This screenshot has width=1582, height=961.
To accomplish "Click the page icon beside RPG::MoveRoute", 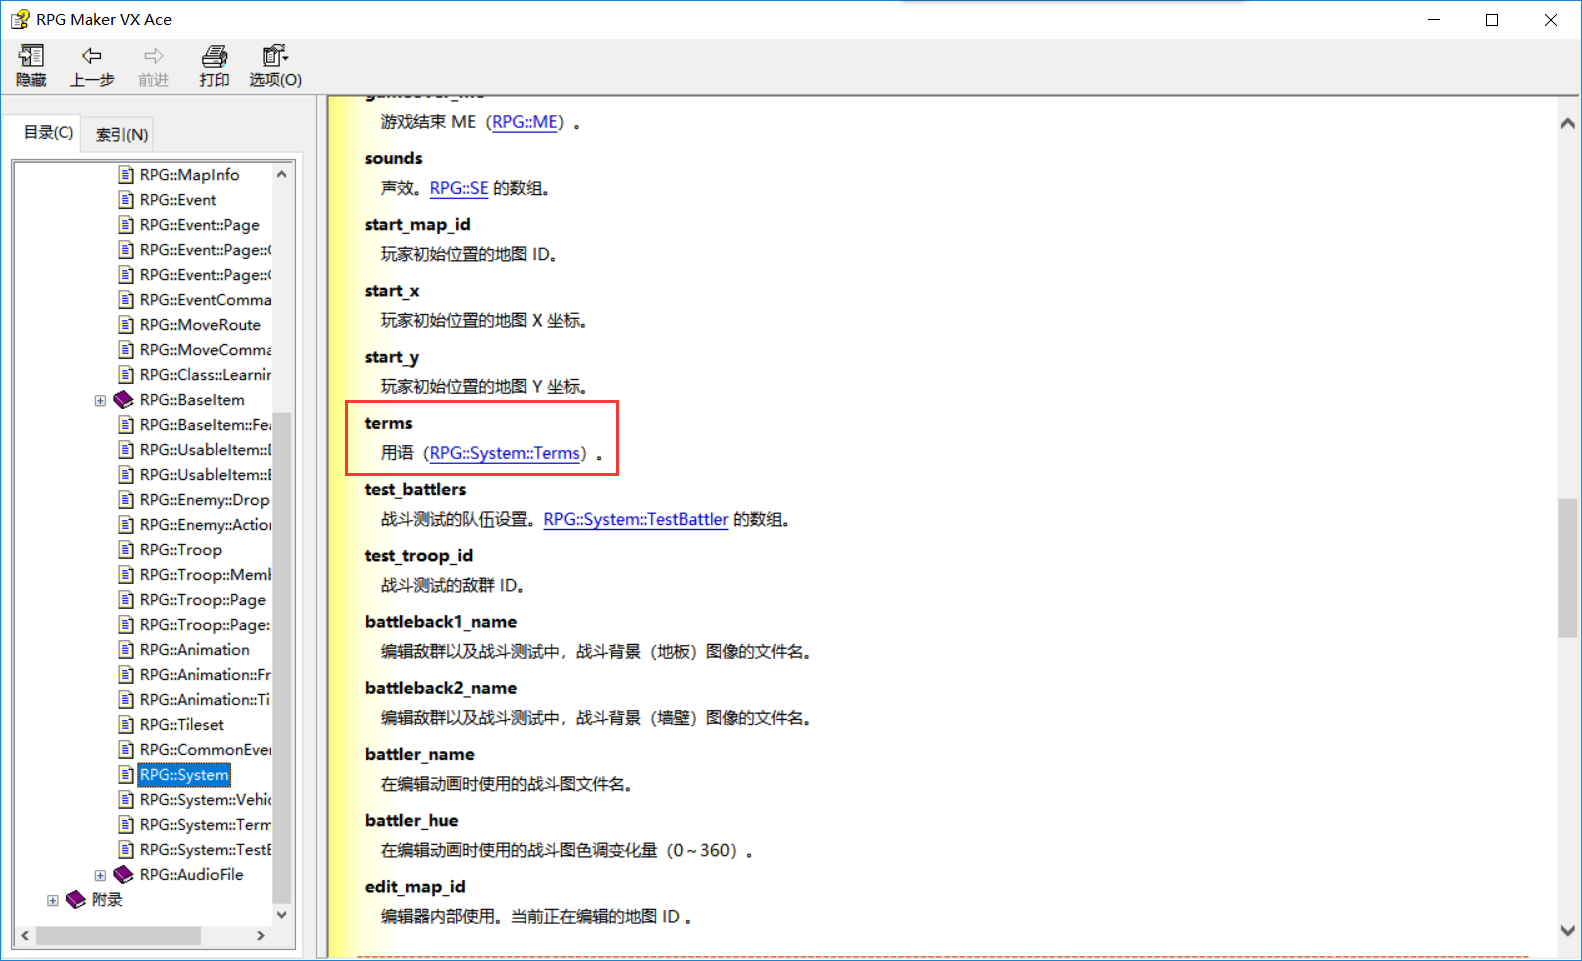I will [x=126, y=325].
